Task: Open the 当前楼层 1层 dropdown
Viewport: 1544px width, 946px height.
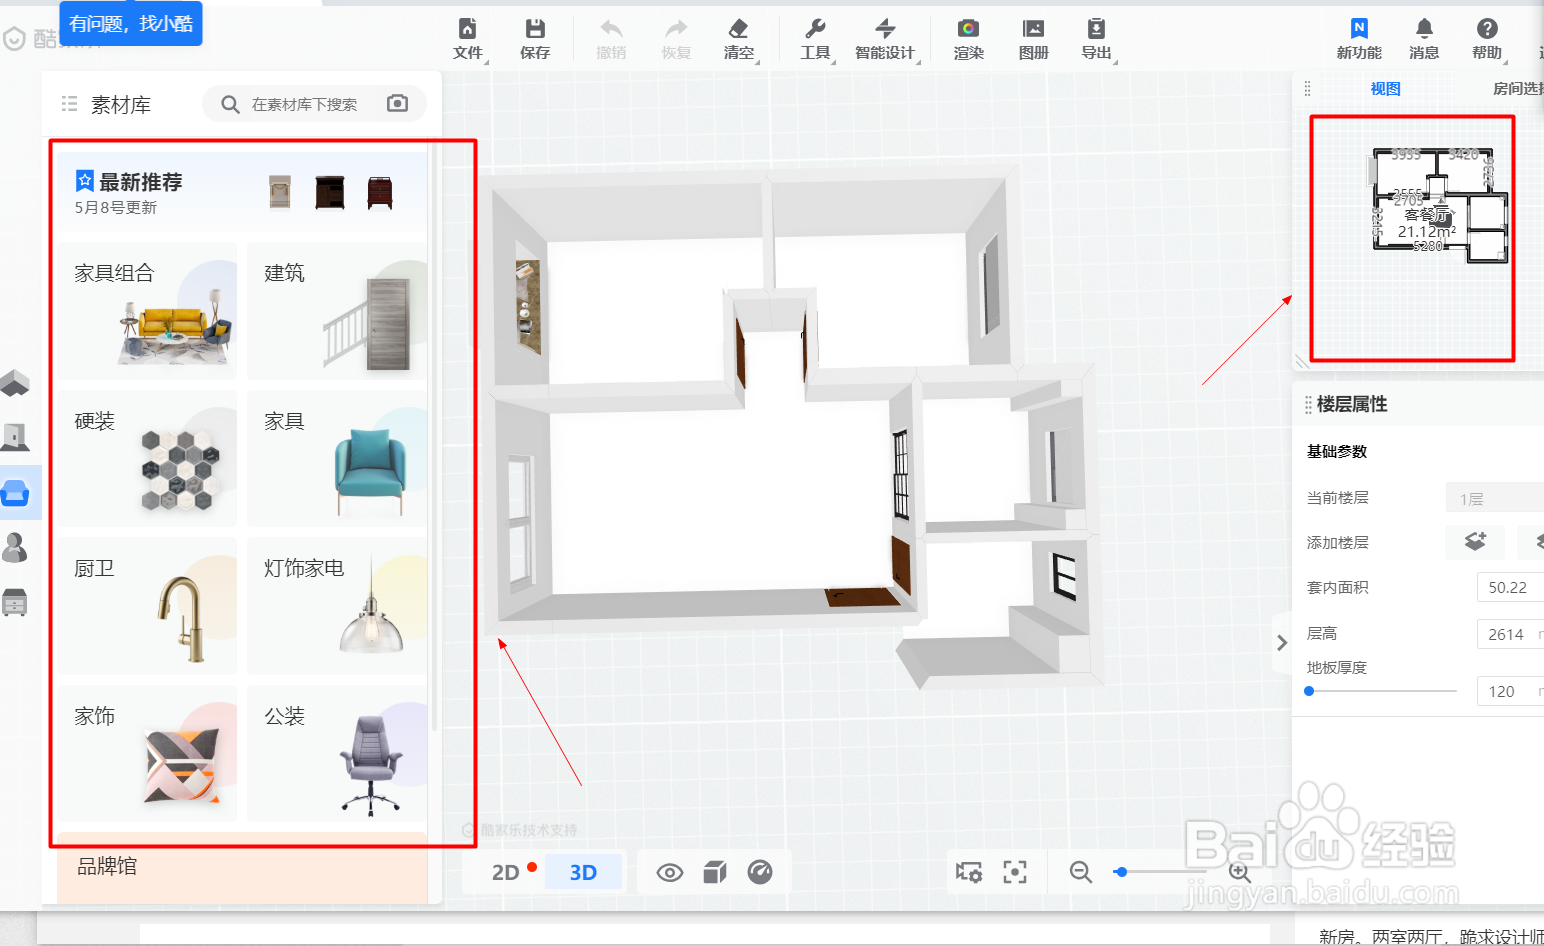Action: 1495,498
